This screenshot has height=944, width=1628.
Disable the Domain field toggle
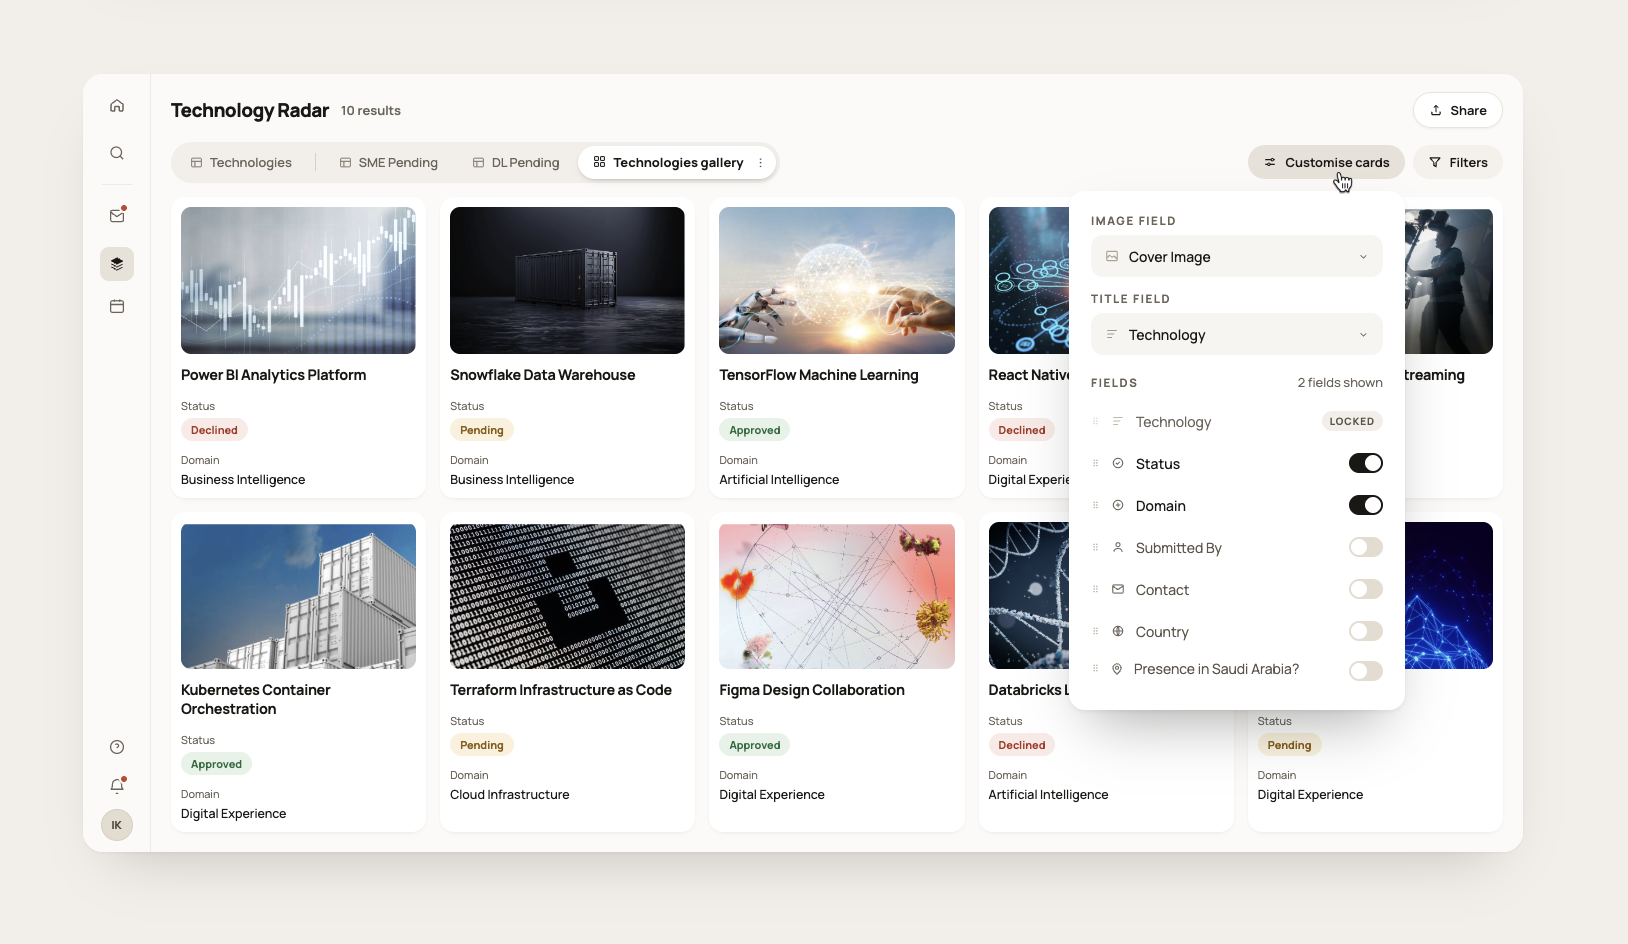click(1365, 505)
